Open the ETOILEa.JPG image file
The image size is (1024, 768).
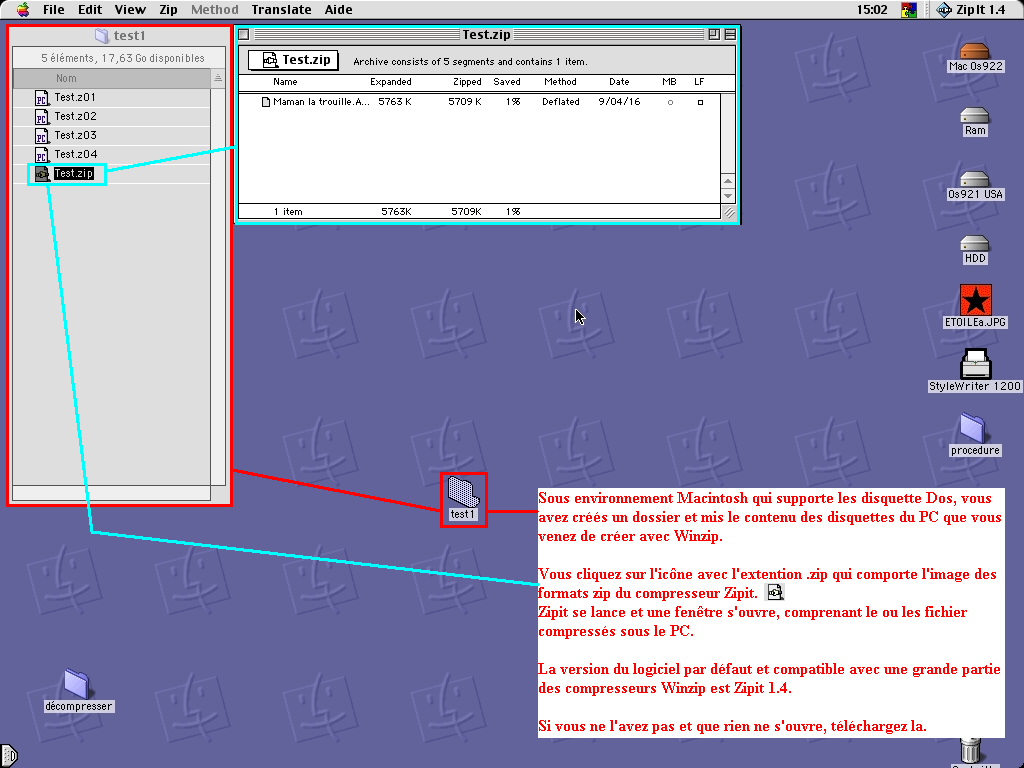[x=974, y=299]
